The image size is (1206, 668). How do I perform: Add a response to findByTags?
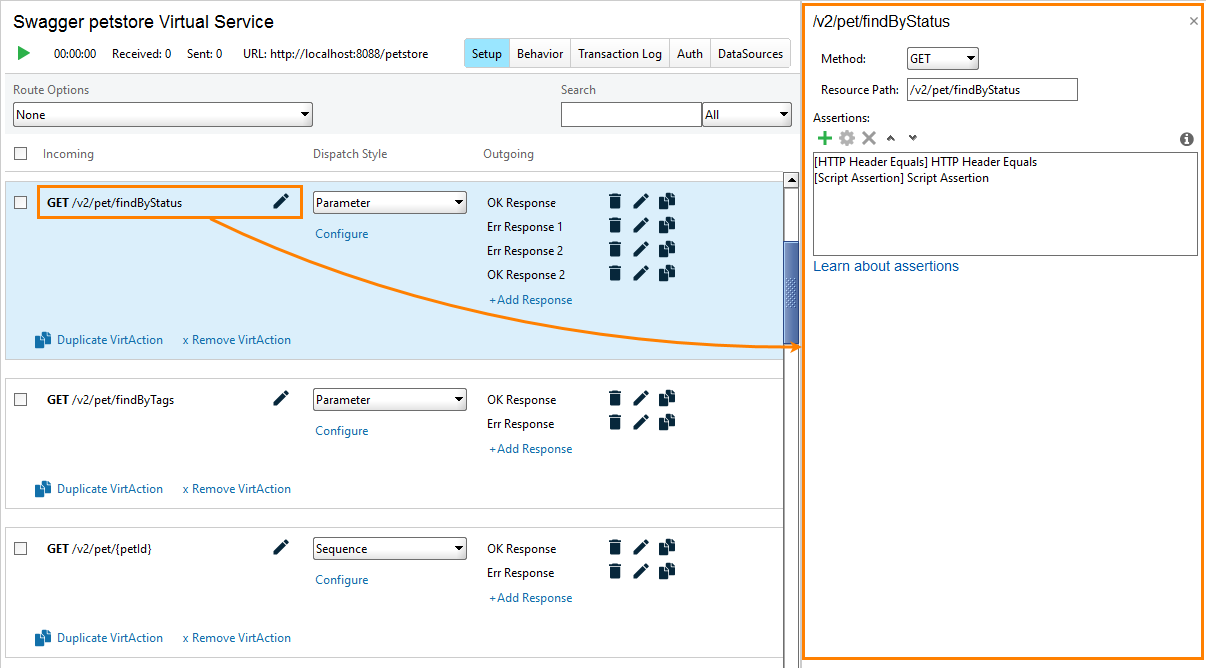coord(530,448)
